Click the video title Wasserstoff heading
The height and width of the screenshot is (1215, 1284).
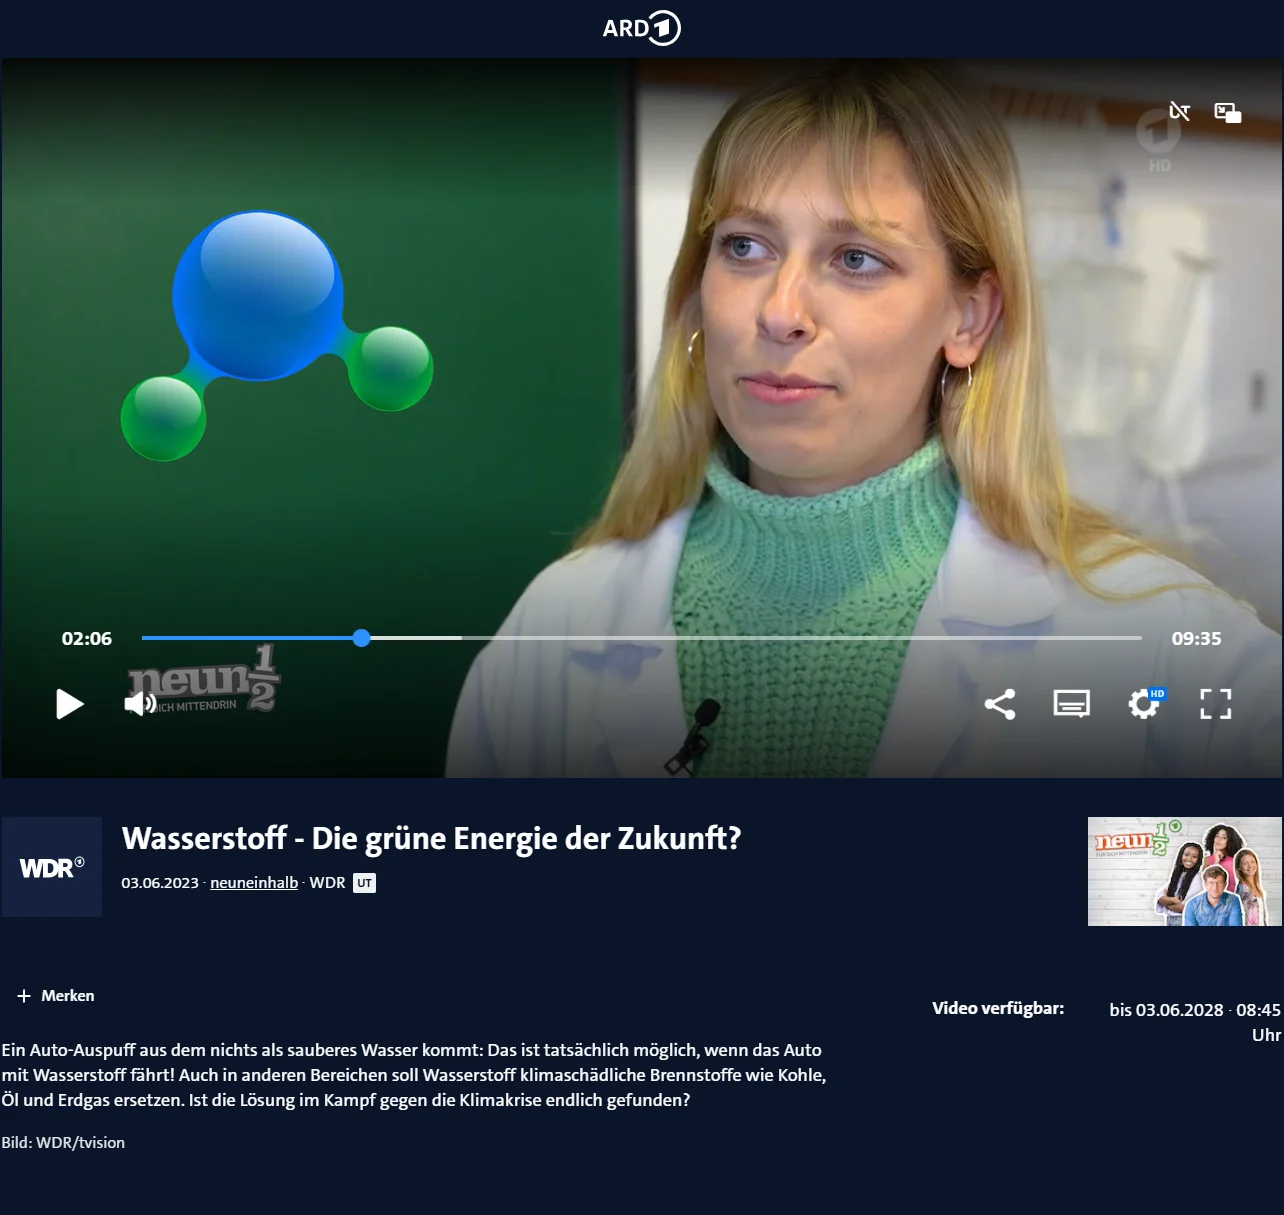(431, 838)
